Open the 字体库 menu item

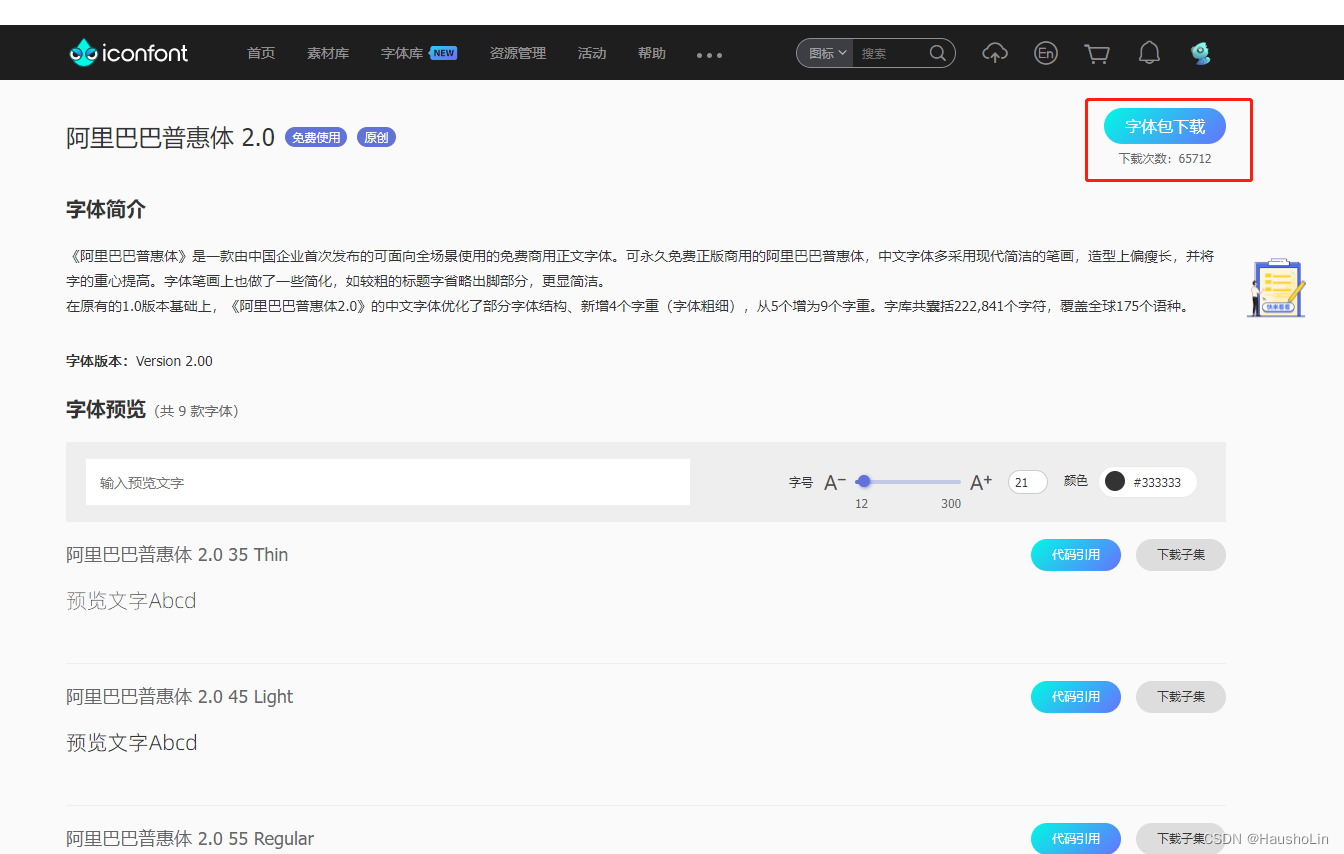402,53
